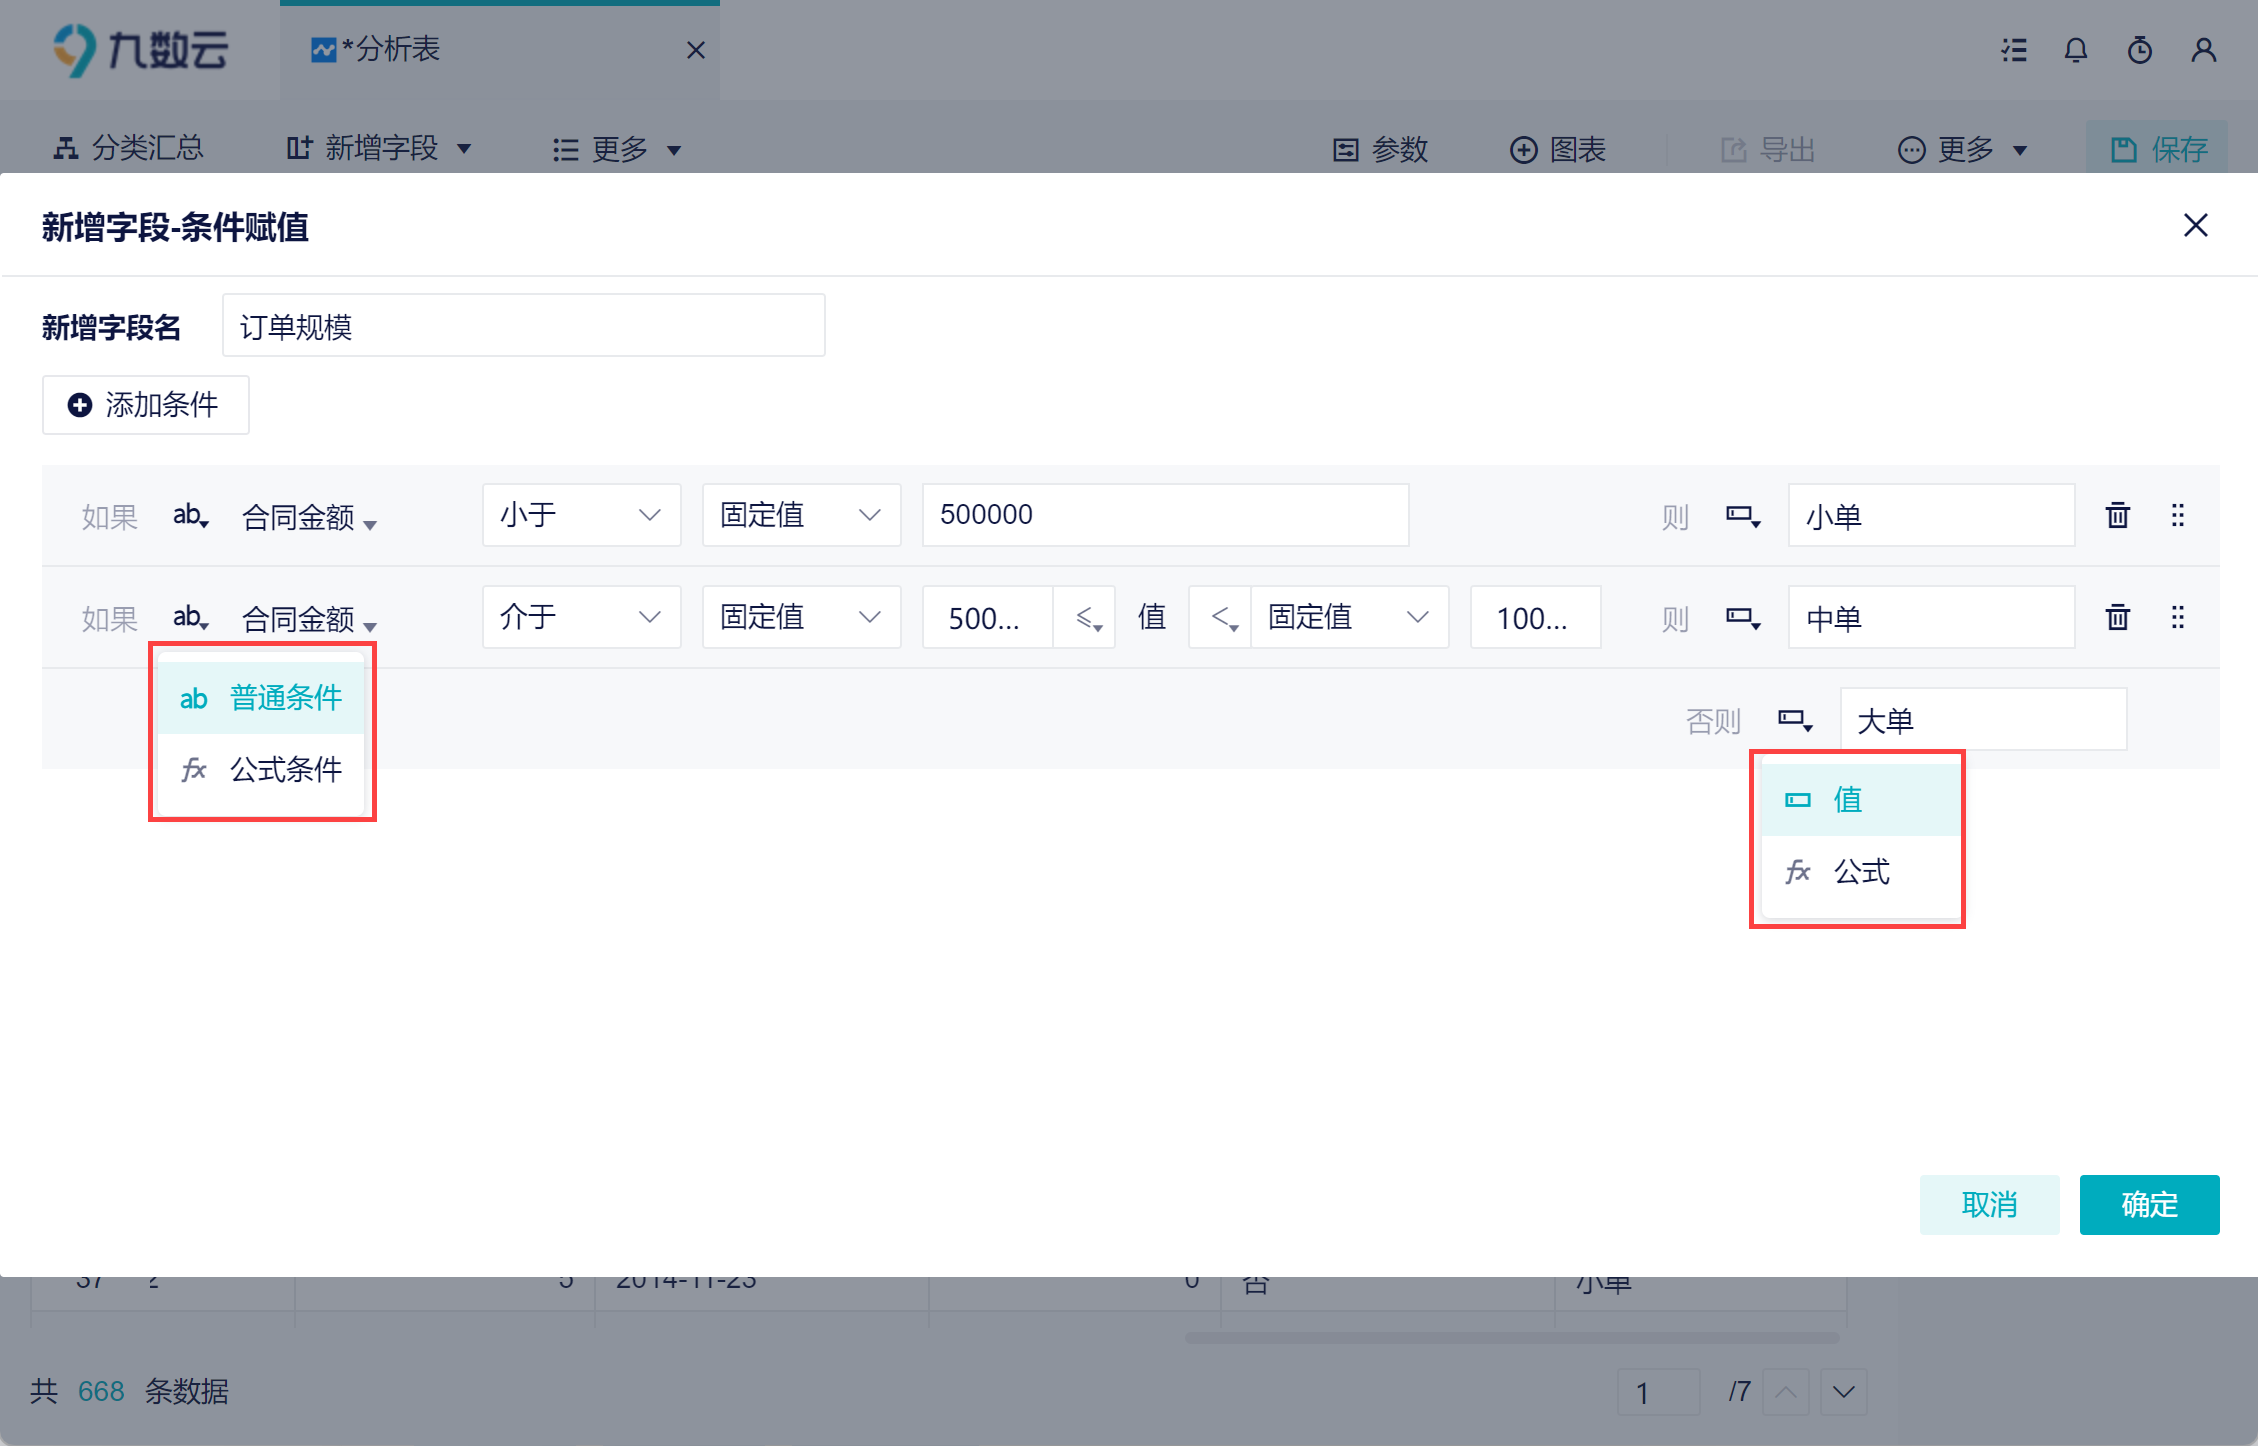2258x1446 pixels.
Task: Close the 新增字段-条件赋值 dialog with the X
Action: [2195, 225]
